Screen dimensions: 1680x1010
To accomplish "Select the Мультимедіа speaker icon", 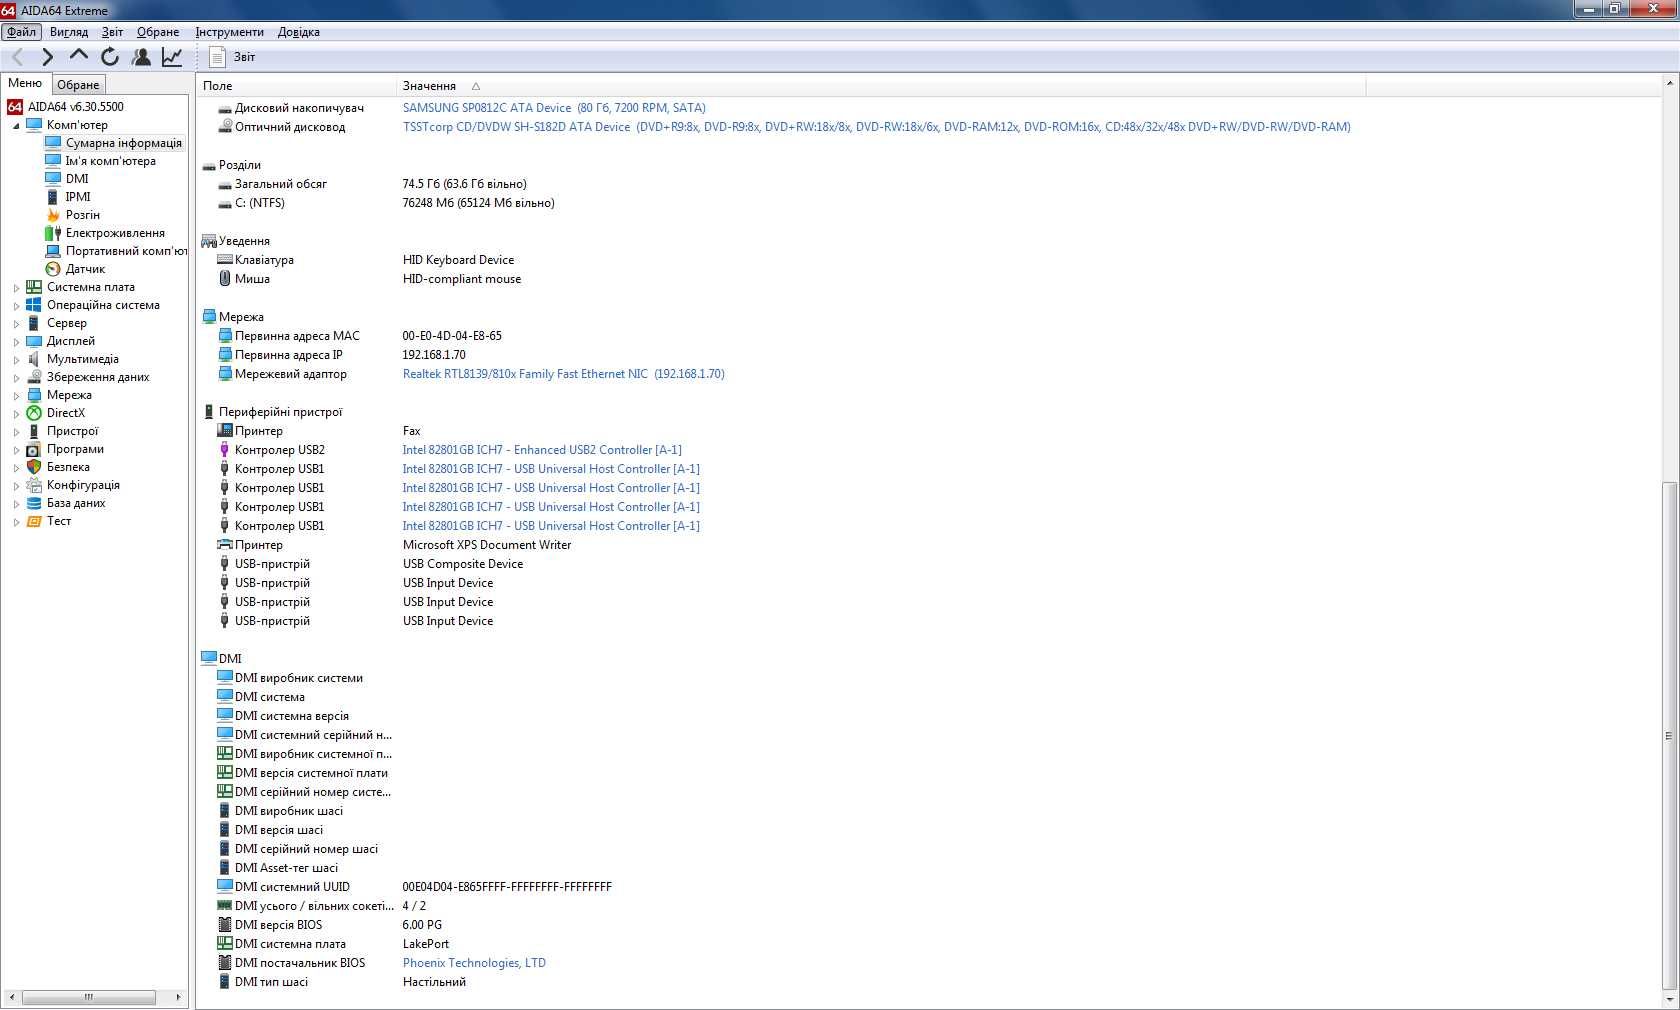I will click(34, 359).
